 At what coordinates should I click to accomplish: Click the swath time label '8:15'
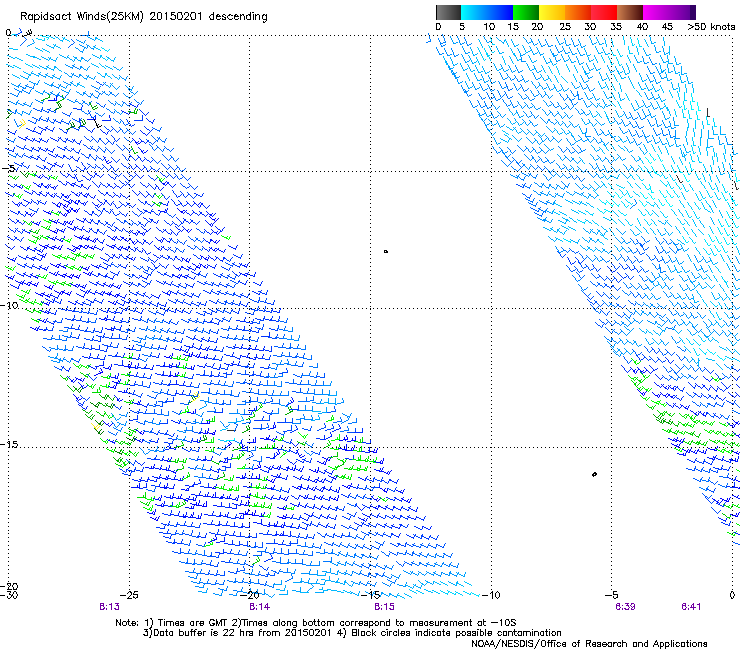point(384,607)
